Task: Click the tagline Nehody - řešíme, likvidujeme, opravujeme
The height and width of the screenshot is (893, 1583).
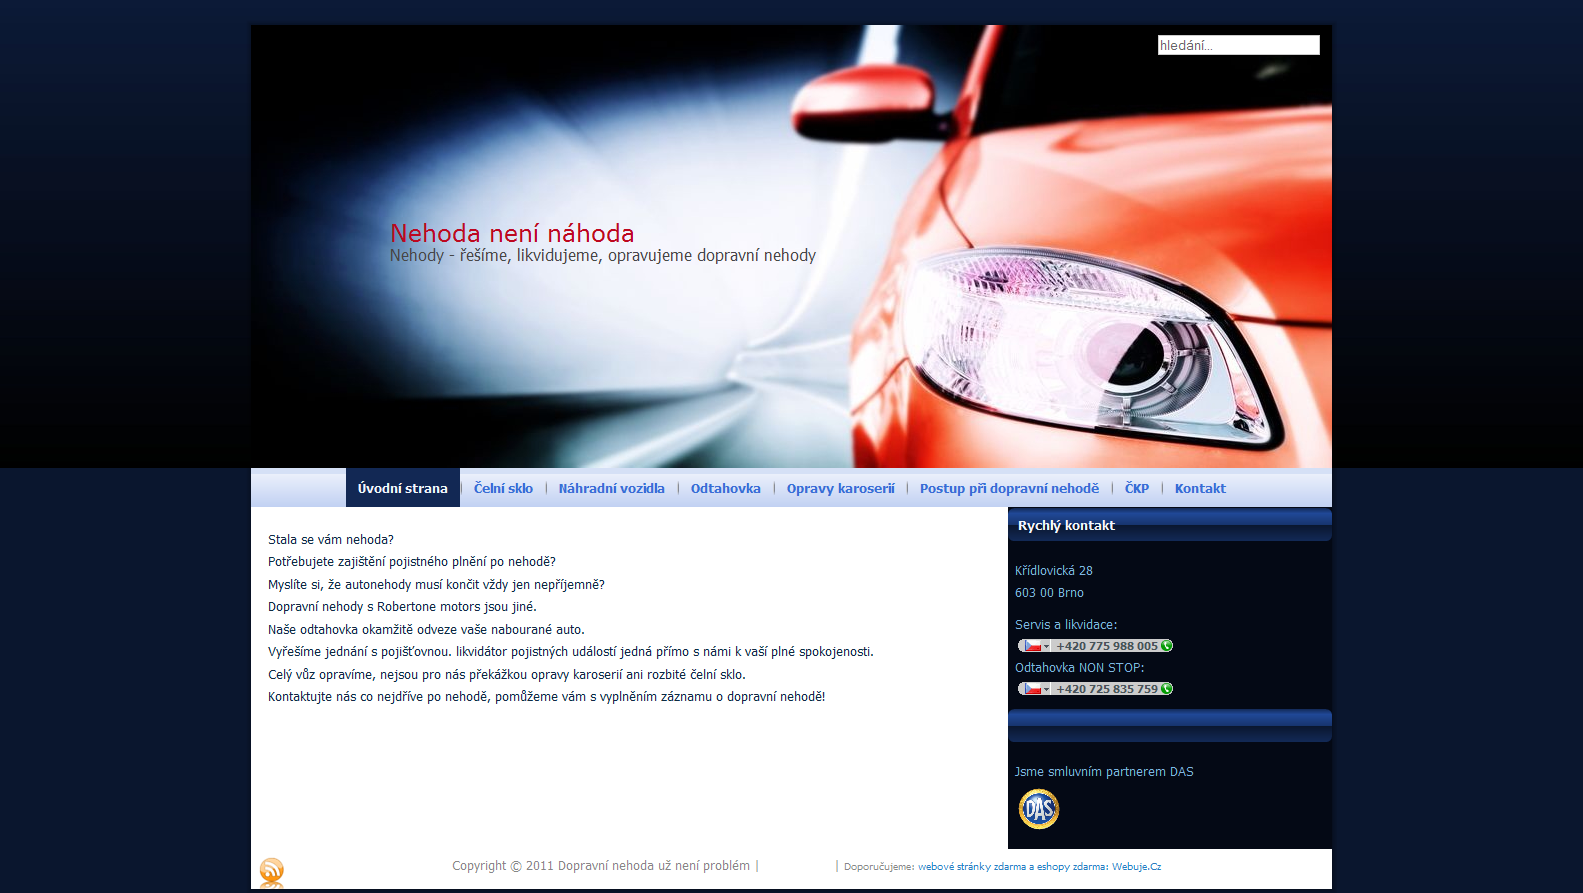Action: (603, 255)
